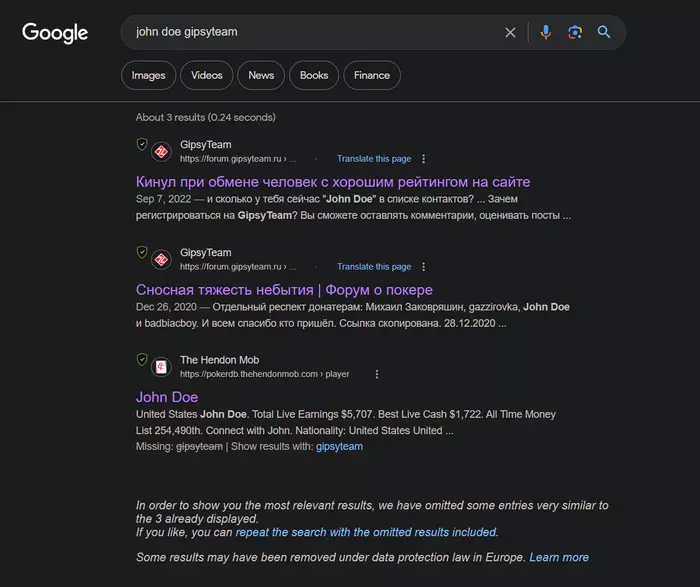This screenshot has height=587, width=700.
Task: Click snippet mentioning Total Live Earnings $5,707
Action: (346, 422)
